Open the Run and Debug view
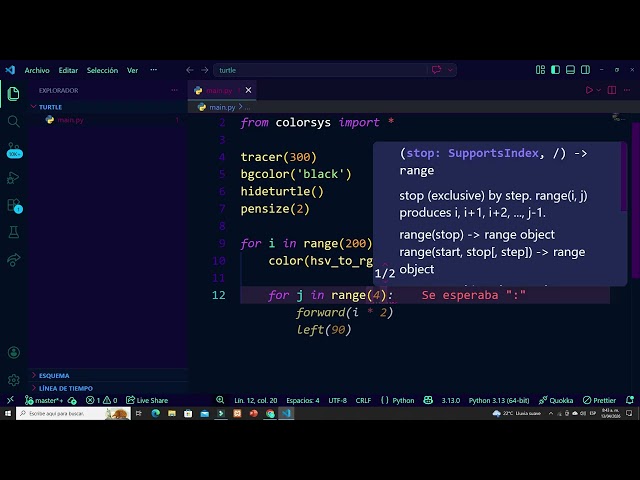 tap(13, 178)
